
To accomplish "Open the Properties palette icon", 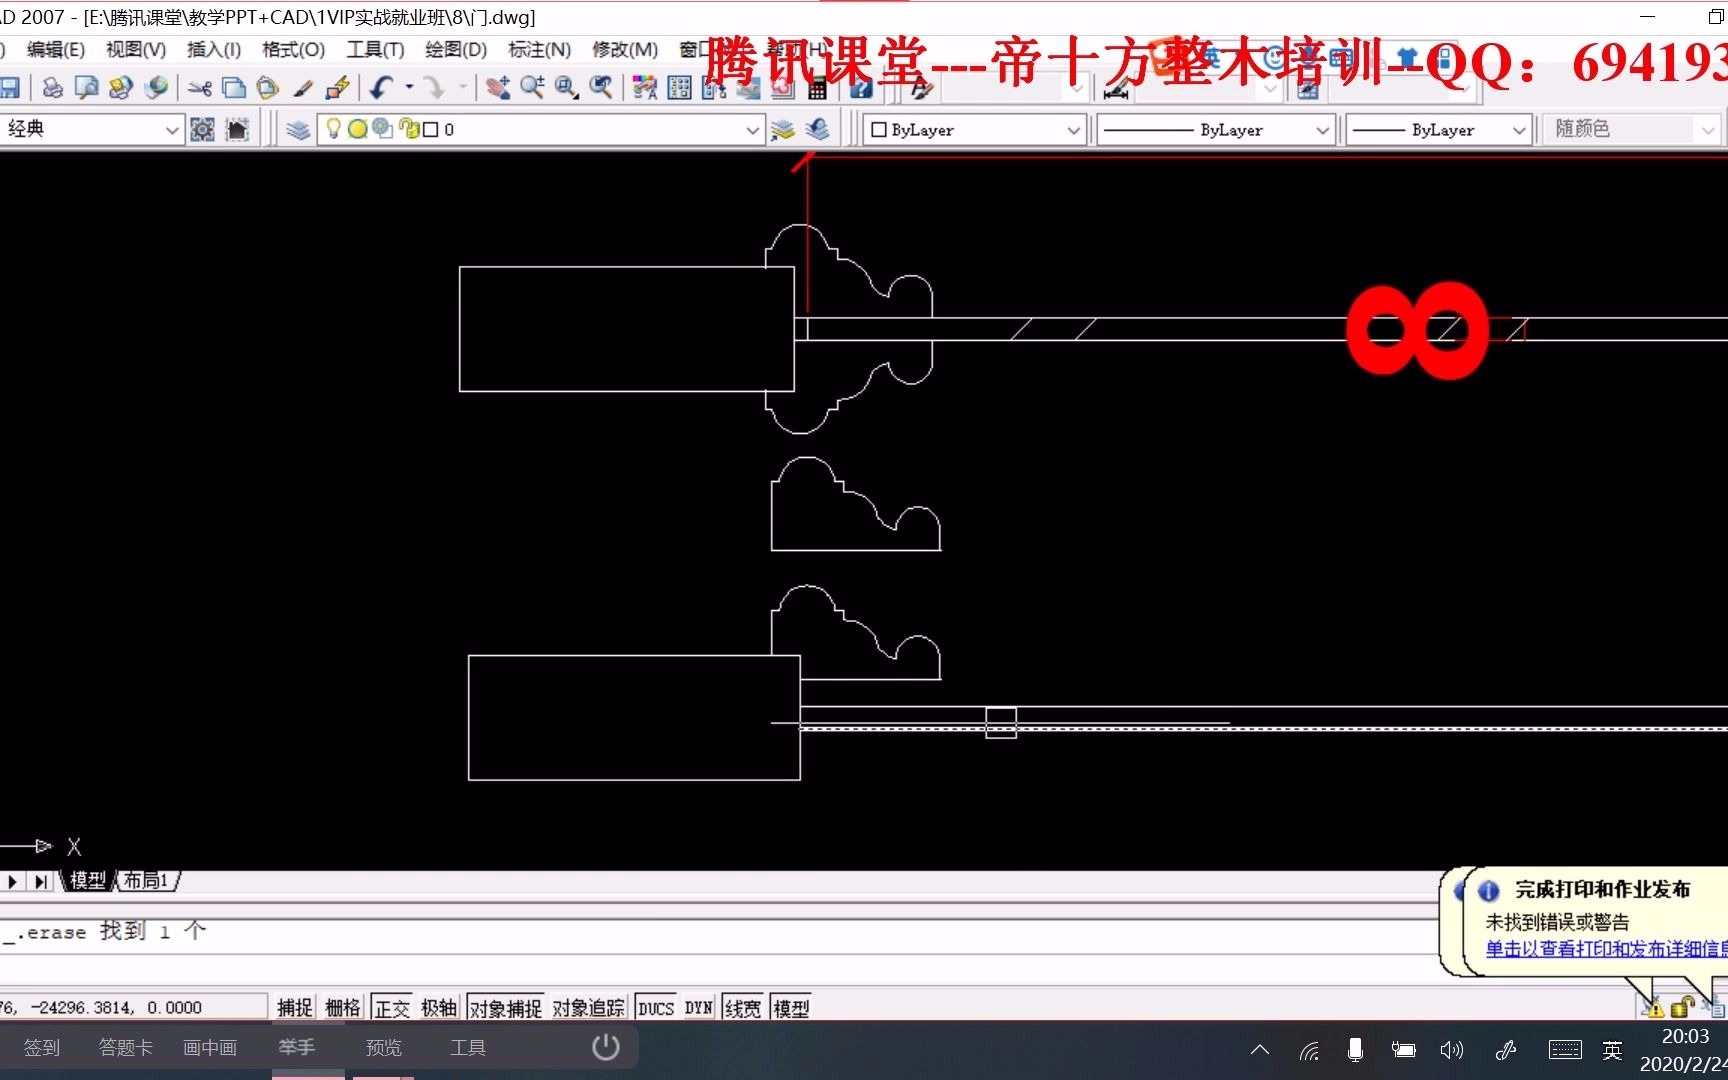I will point(645,88).
